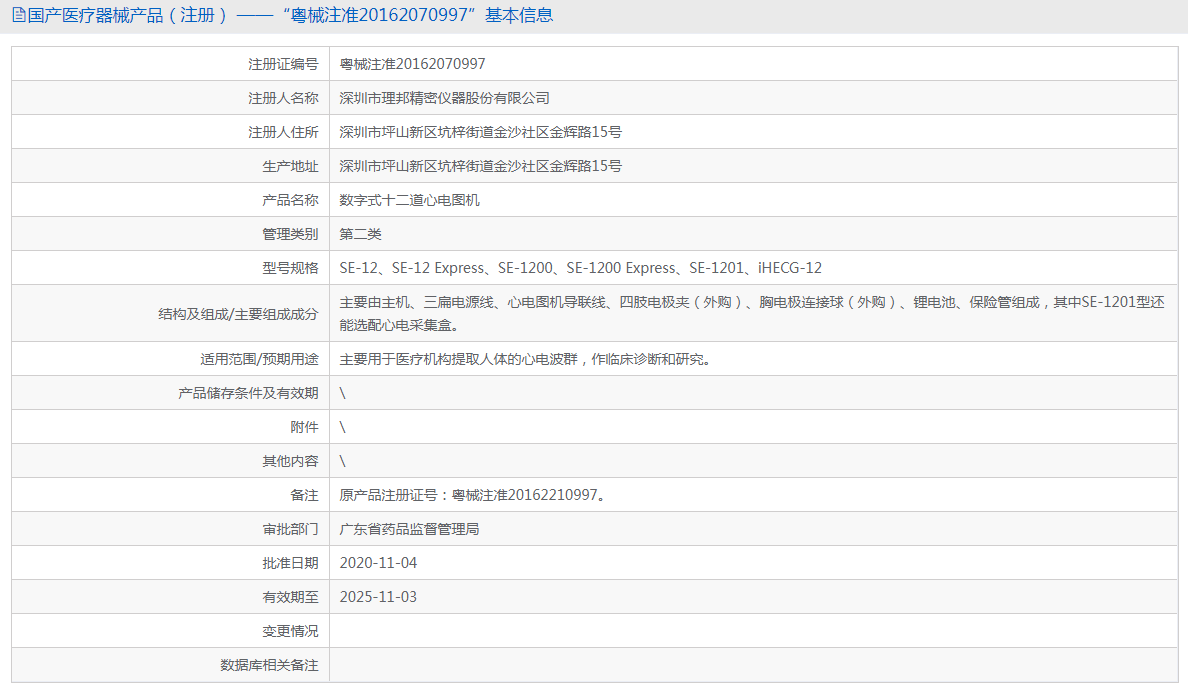Select the registrant name 深圳市理邦精密仪器股份有限公司
1188x690 pixels.
(444, 98)
